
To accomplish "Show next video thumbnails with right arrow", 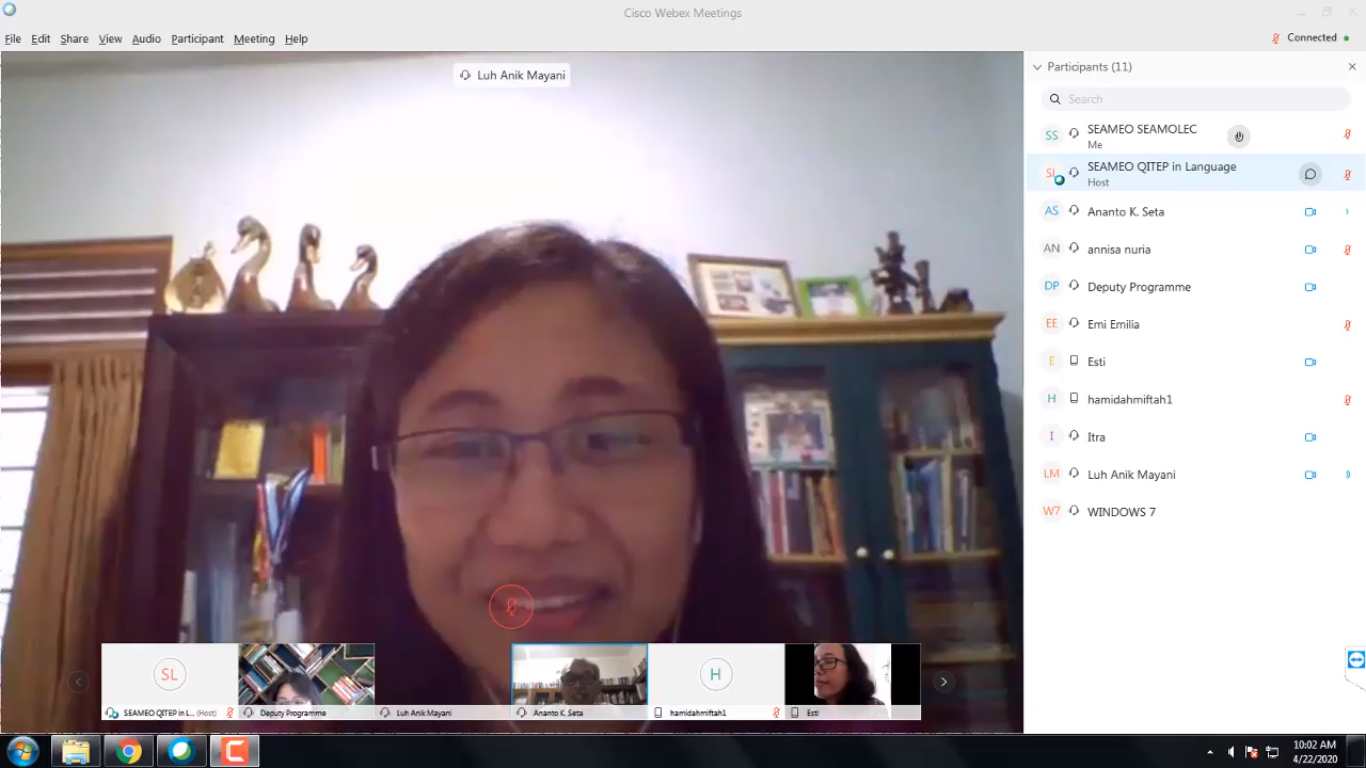I will [x=943, y=682].
